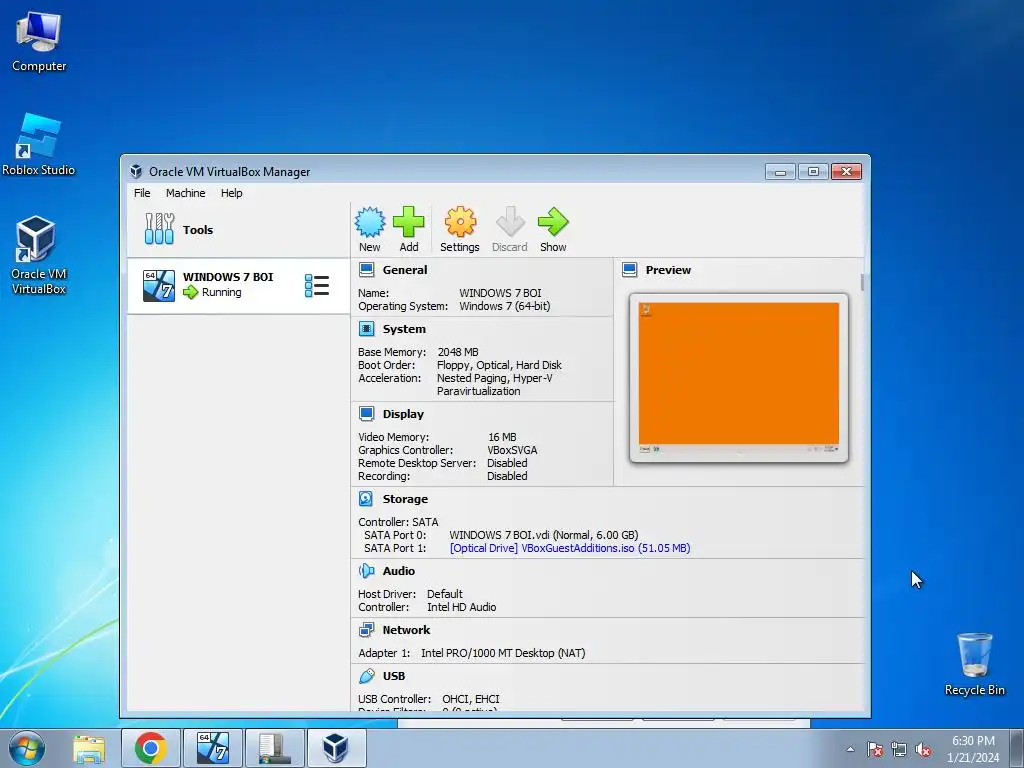Select the Tools entry label

[198, 230]
